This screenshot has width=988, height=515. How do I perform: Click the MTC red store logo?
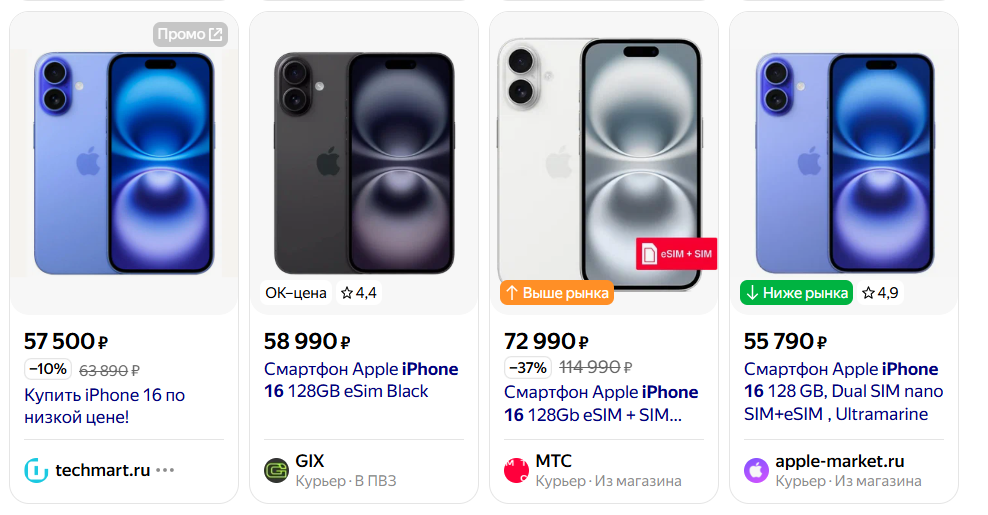(x=516, y=470)
